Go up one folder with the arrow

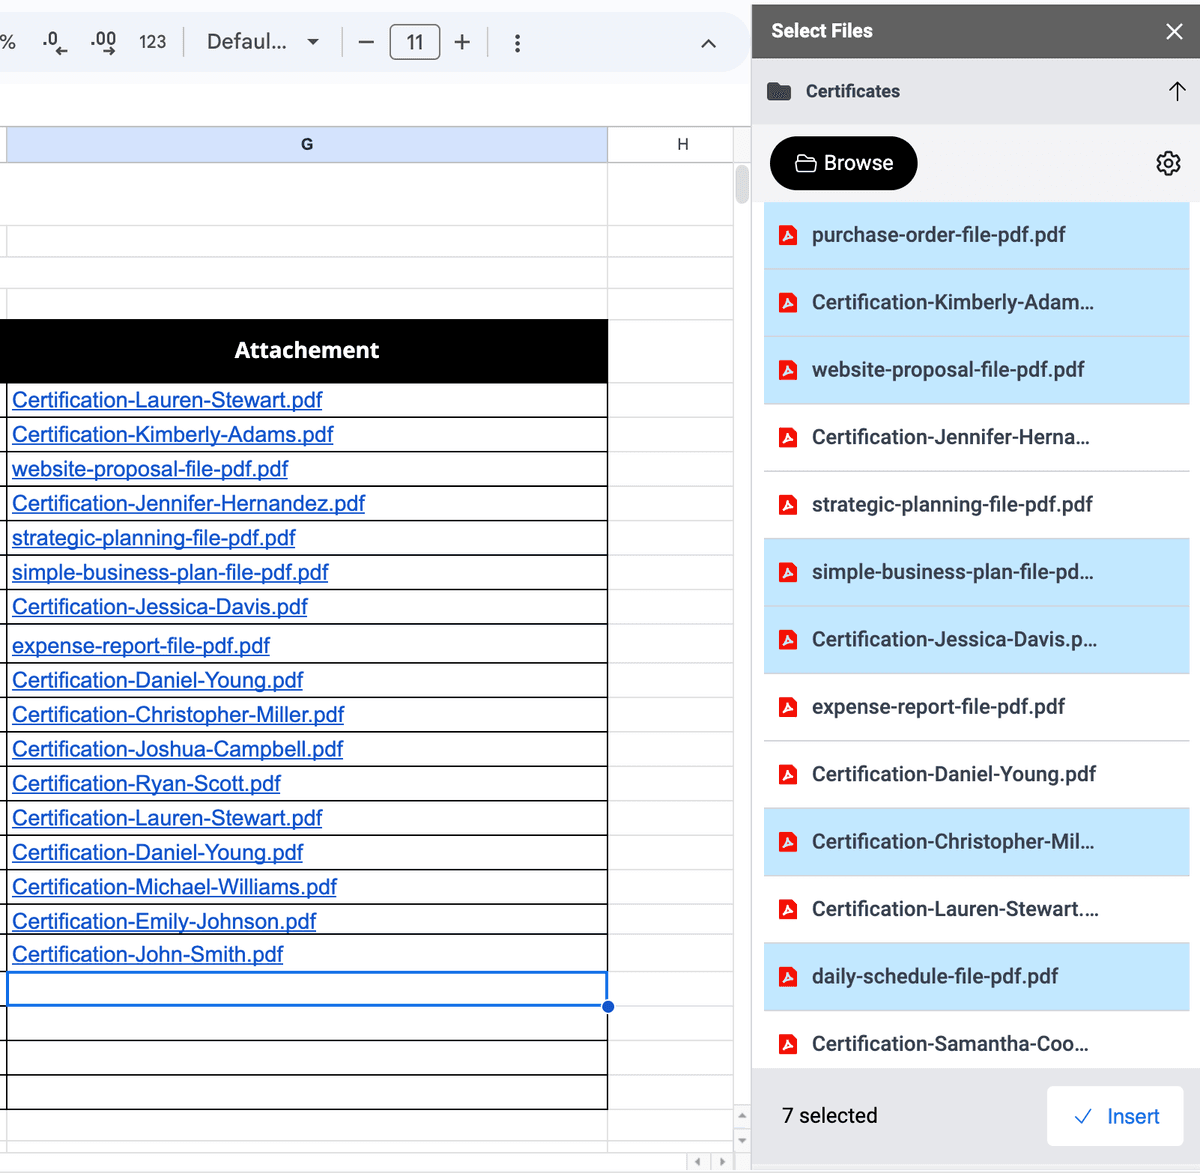pyautogui.click(x=1177, y=91)
